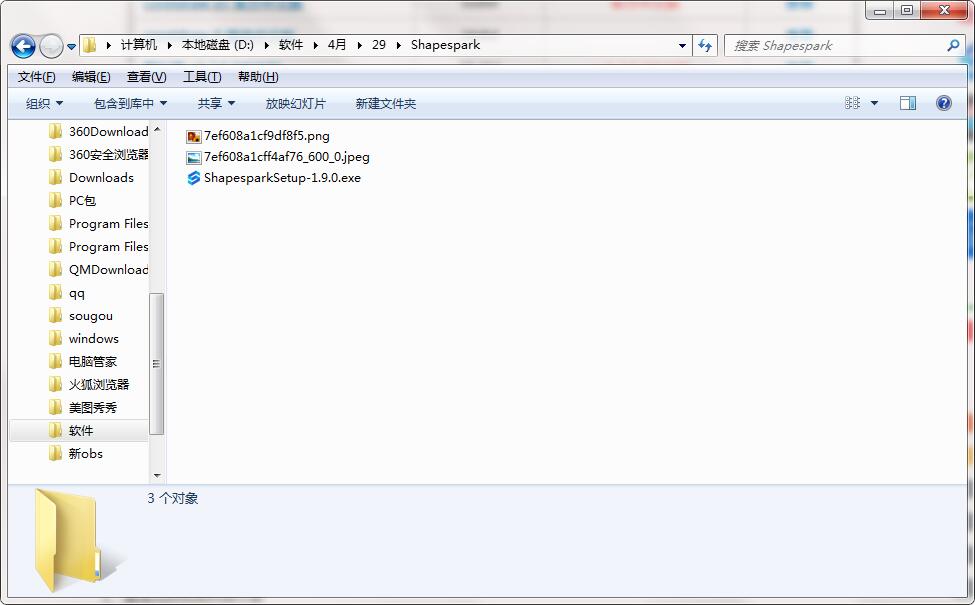The image size is (975, 605).
Task: Open the 帮助(H) menu
Action: pyautogui.click(x=258, y=76)
